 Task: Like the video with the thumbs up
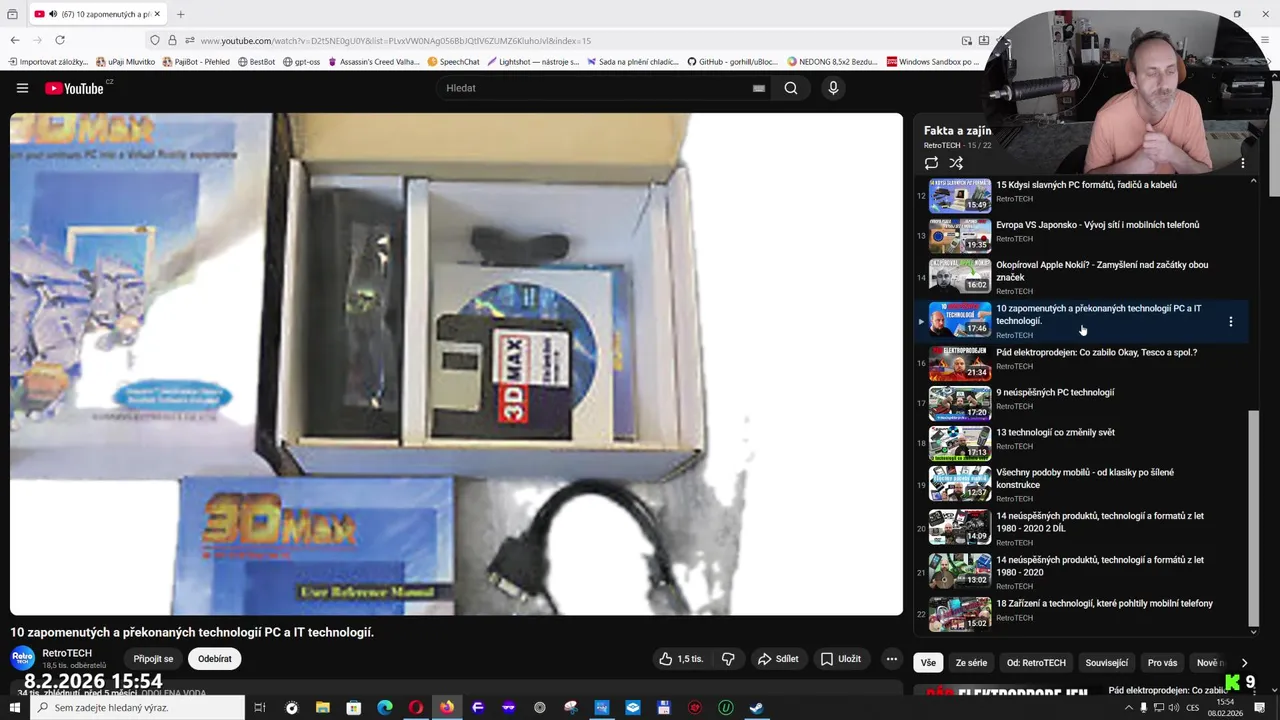(x=681, y=659)
